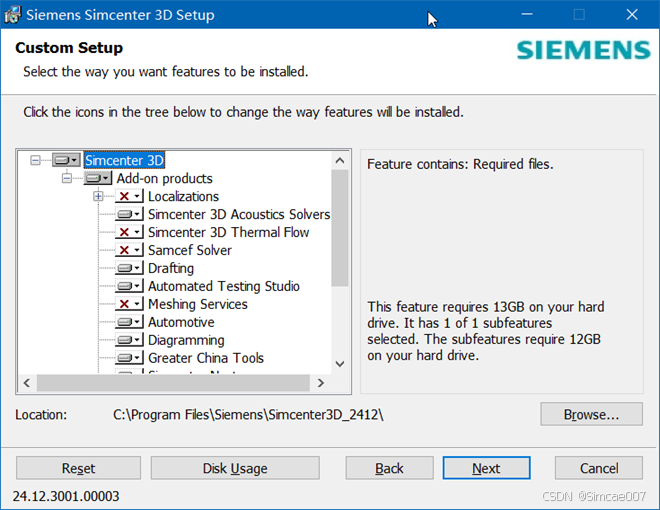
Task: Proceed with the Next button
Action: (486, 468)
